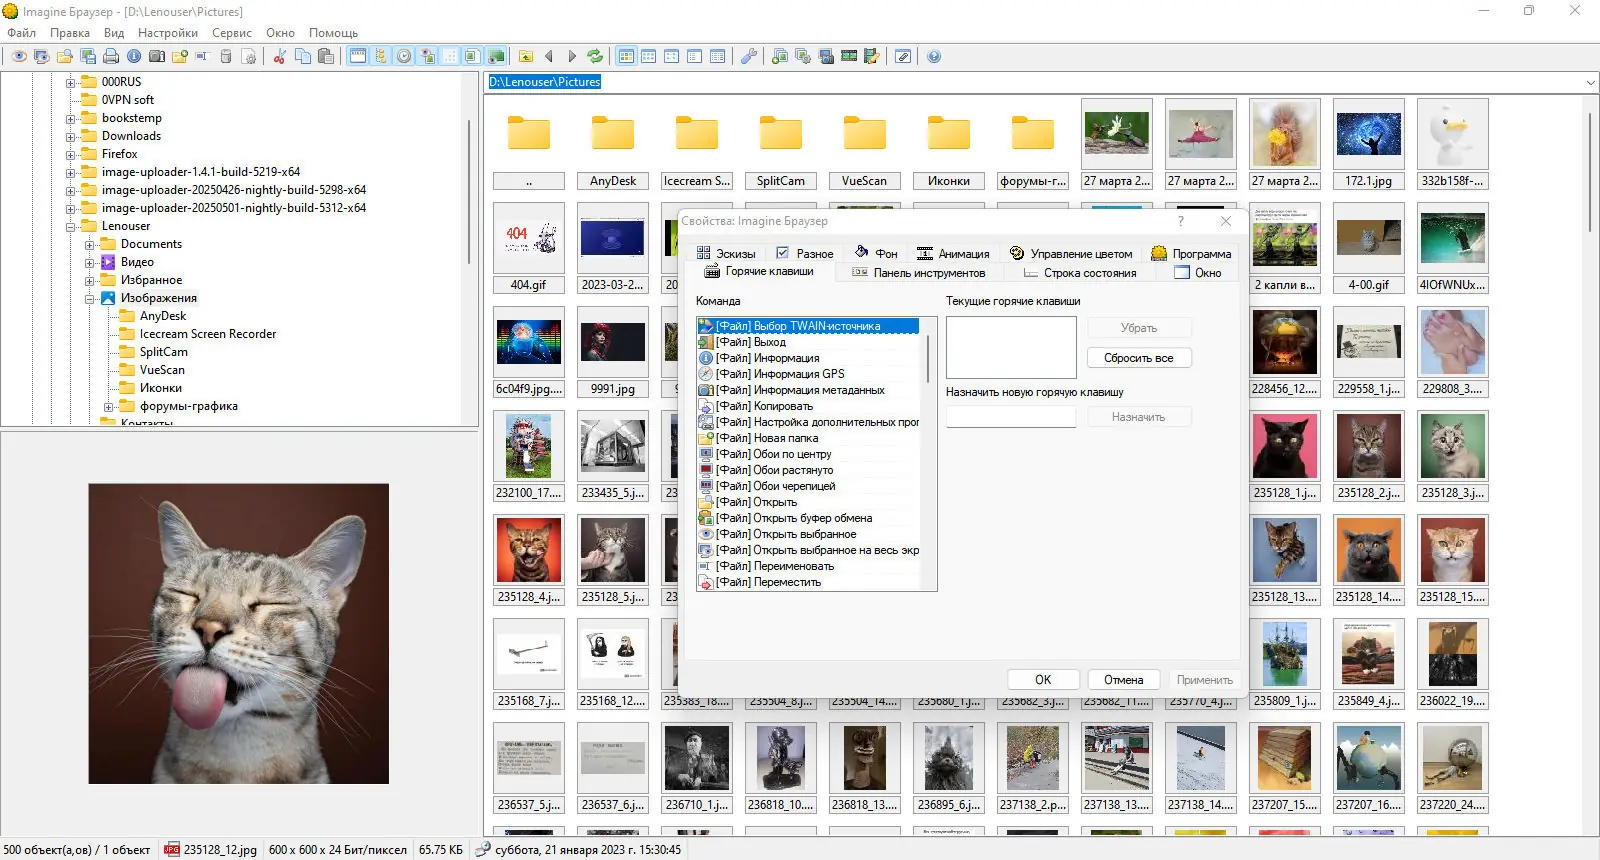This screenshot has width=1600, height=860.
Task: Collapse the Lenouser folder node
Action: tap(71, 227)
